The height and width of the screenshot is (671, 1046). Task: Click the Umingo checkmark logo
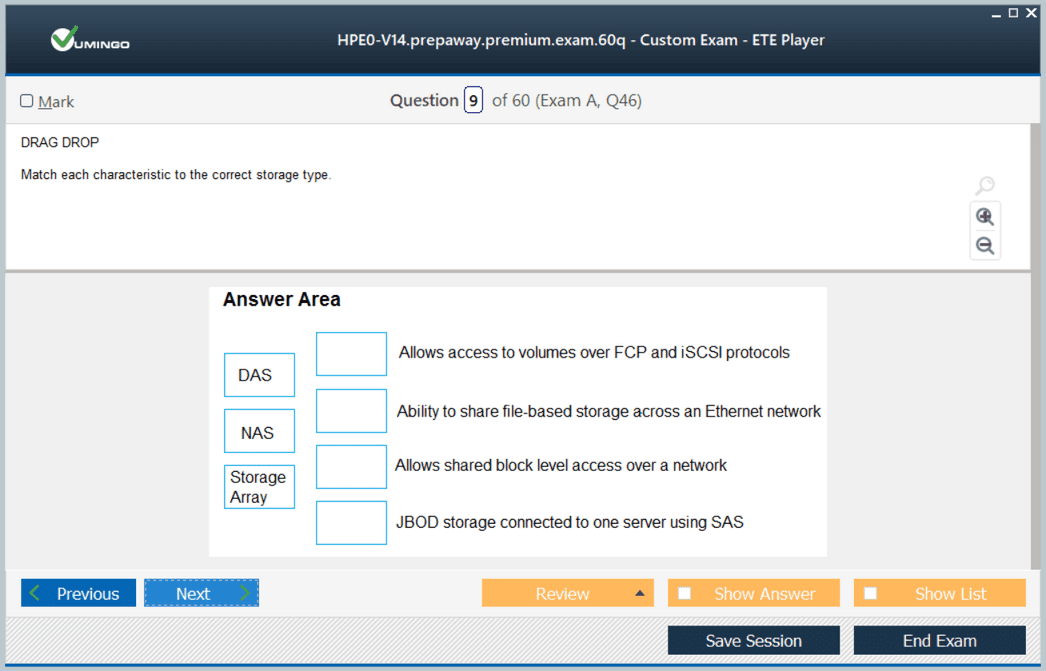[x=90, y=39]
